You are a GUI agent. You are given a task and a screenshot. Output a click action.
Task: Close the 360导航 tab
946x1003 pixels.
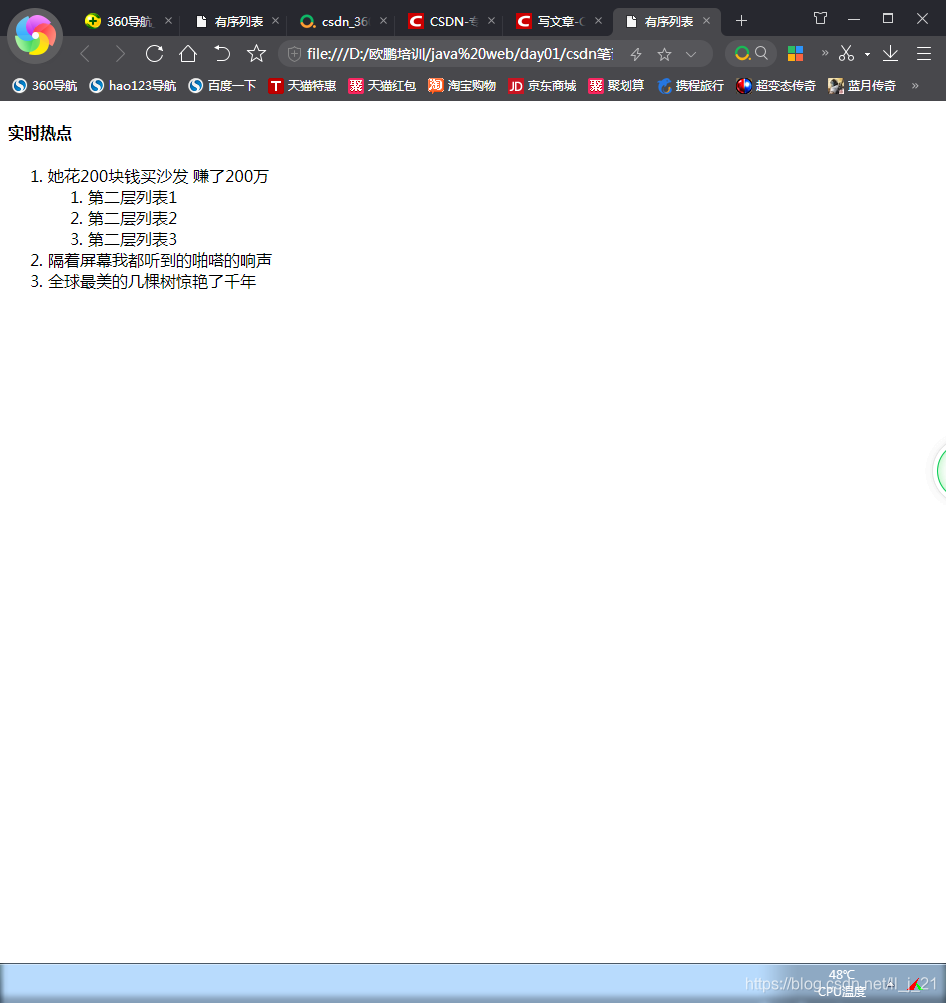(168, 21)
